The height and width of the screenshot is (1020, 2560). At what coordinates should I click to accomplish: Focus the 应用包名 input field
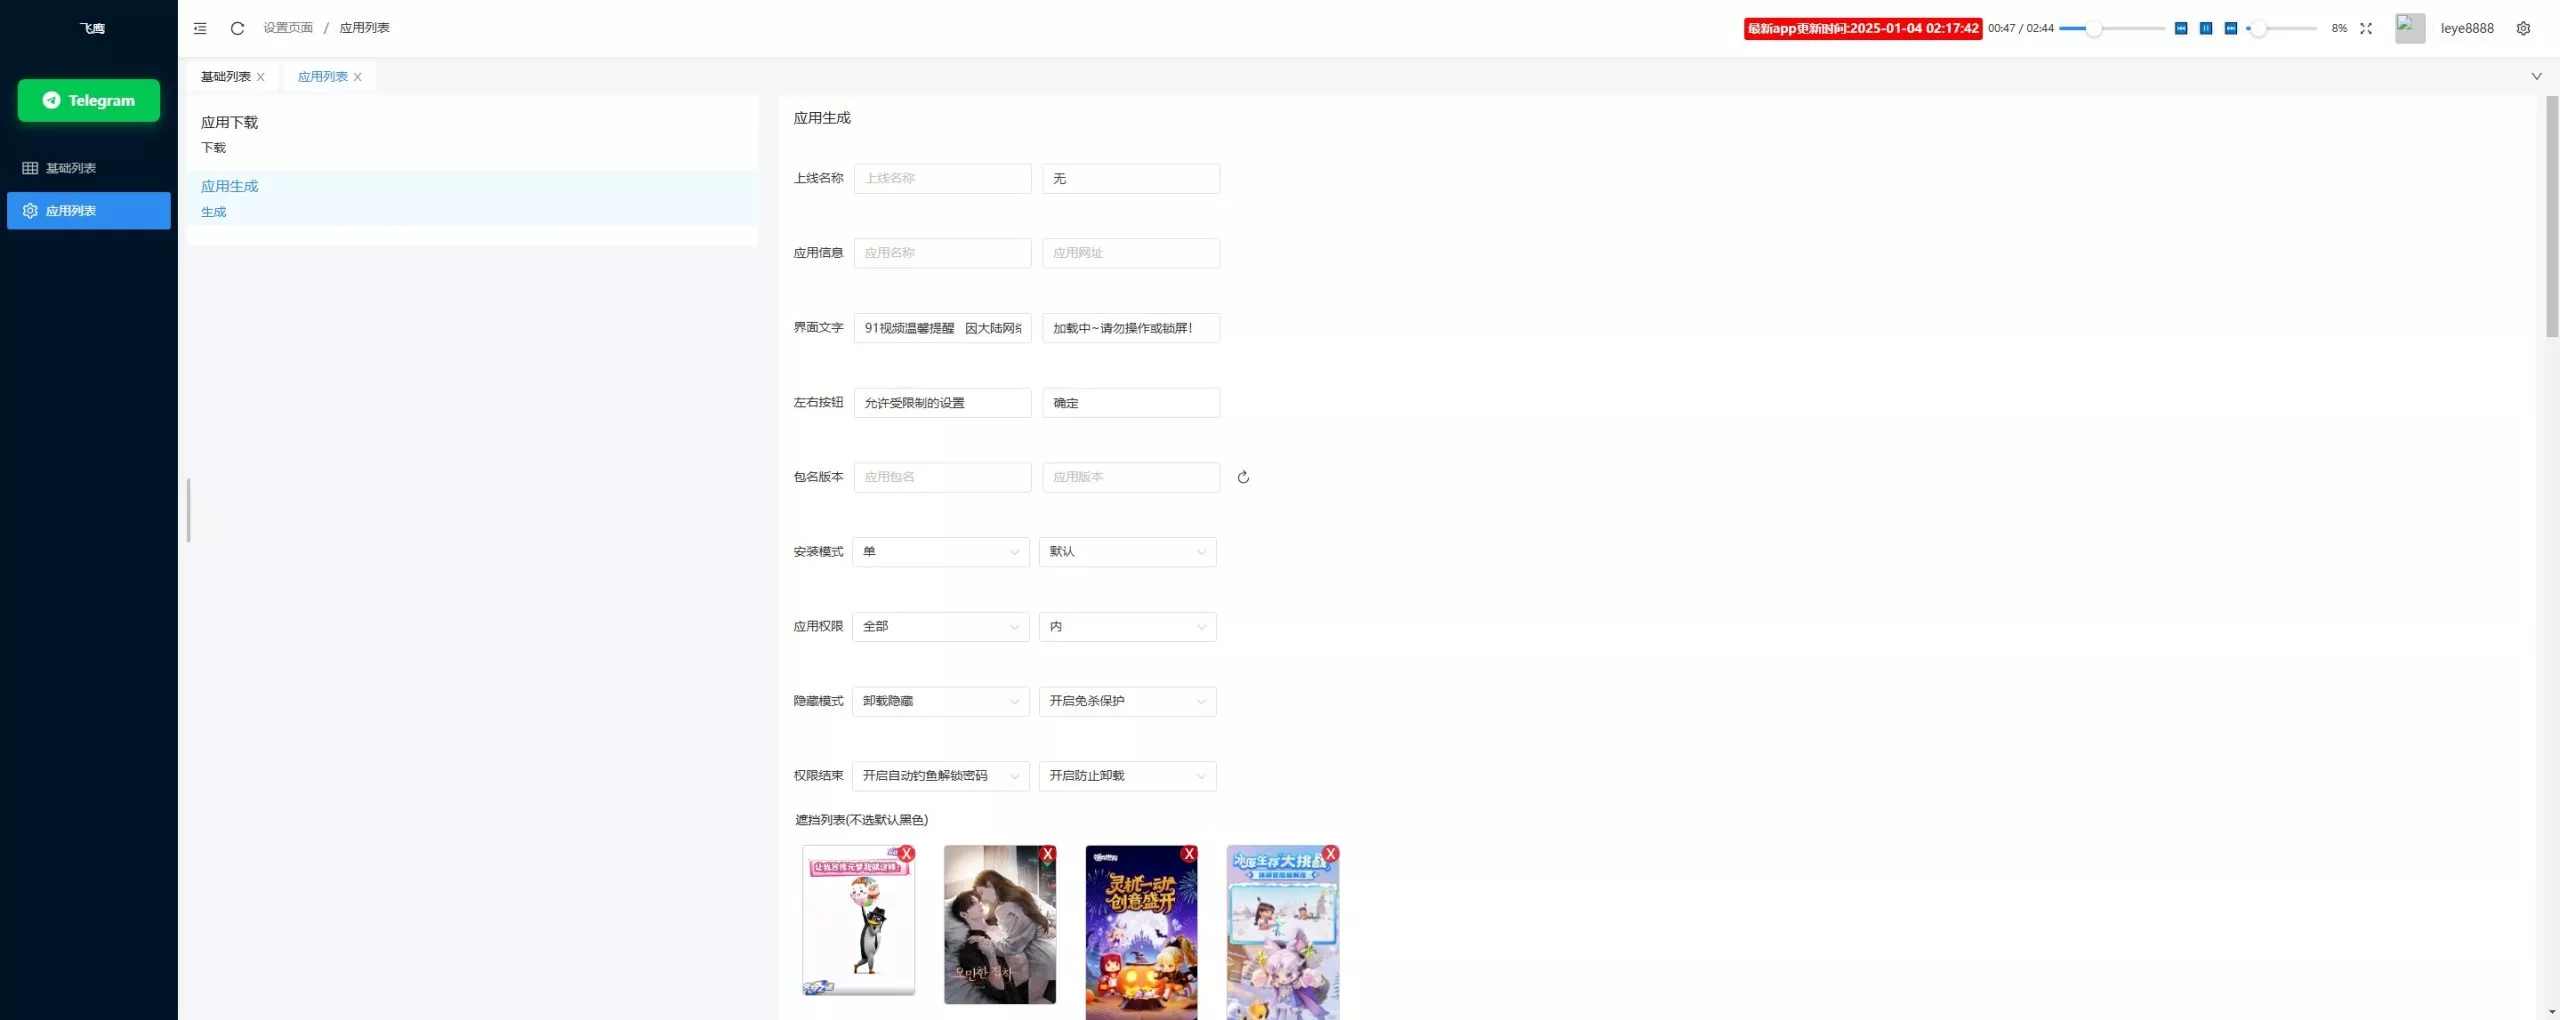(942, 477)
